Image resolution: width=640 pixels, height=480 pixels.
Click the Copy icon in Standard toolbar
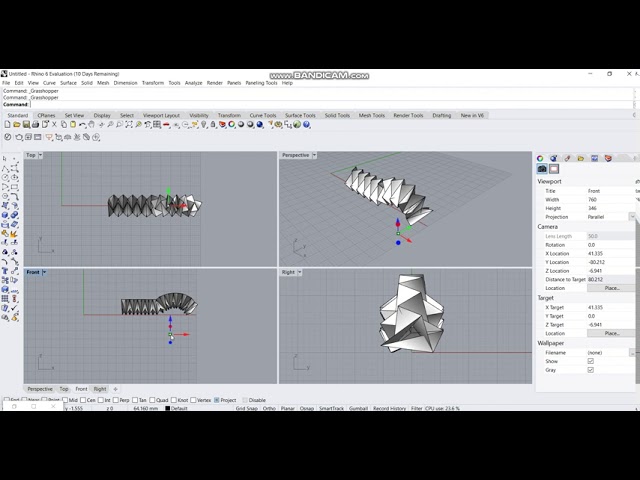64,124
